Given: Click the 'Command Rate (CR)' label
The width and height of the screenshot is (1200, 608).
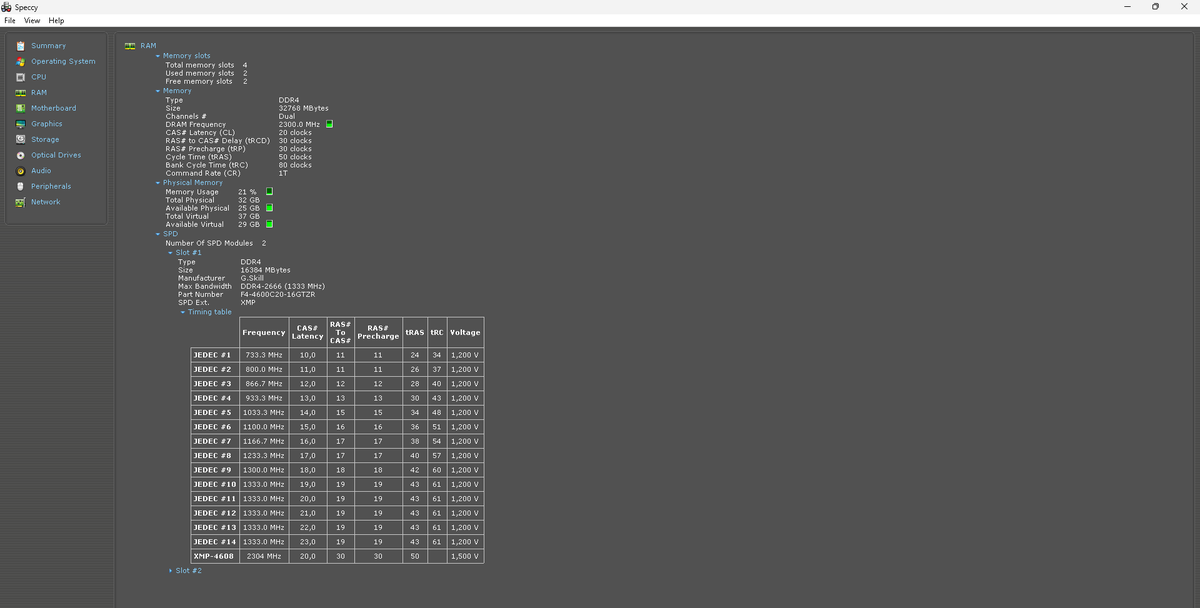Looking at the screenshot, I should point(203,173).
